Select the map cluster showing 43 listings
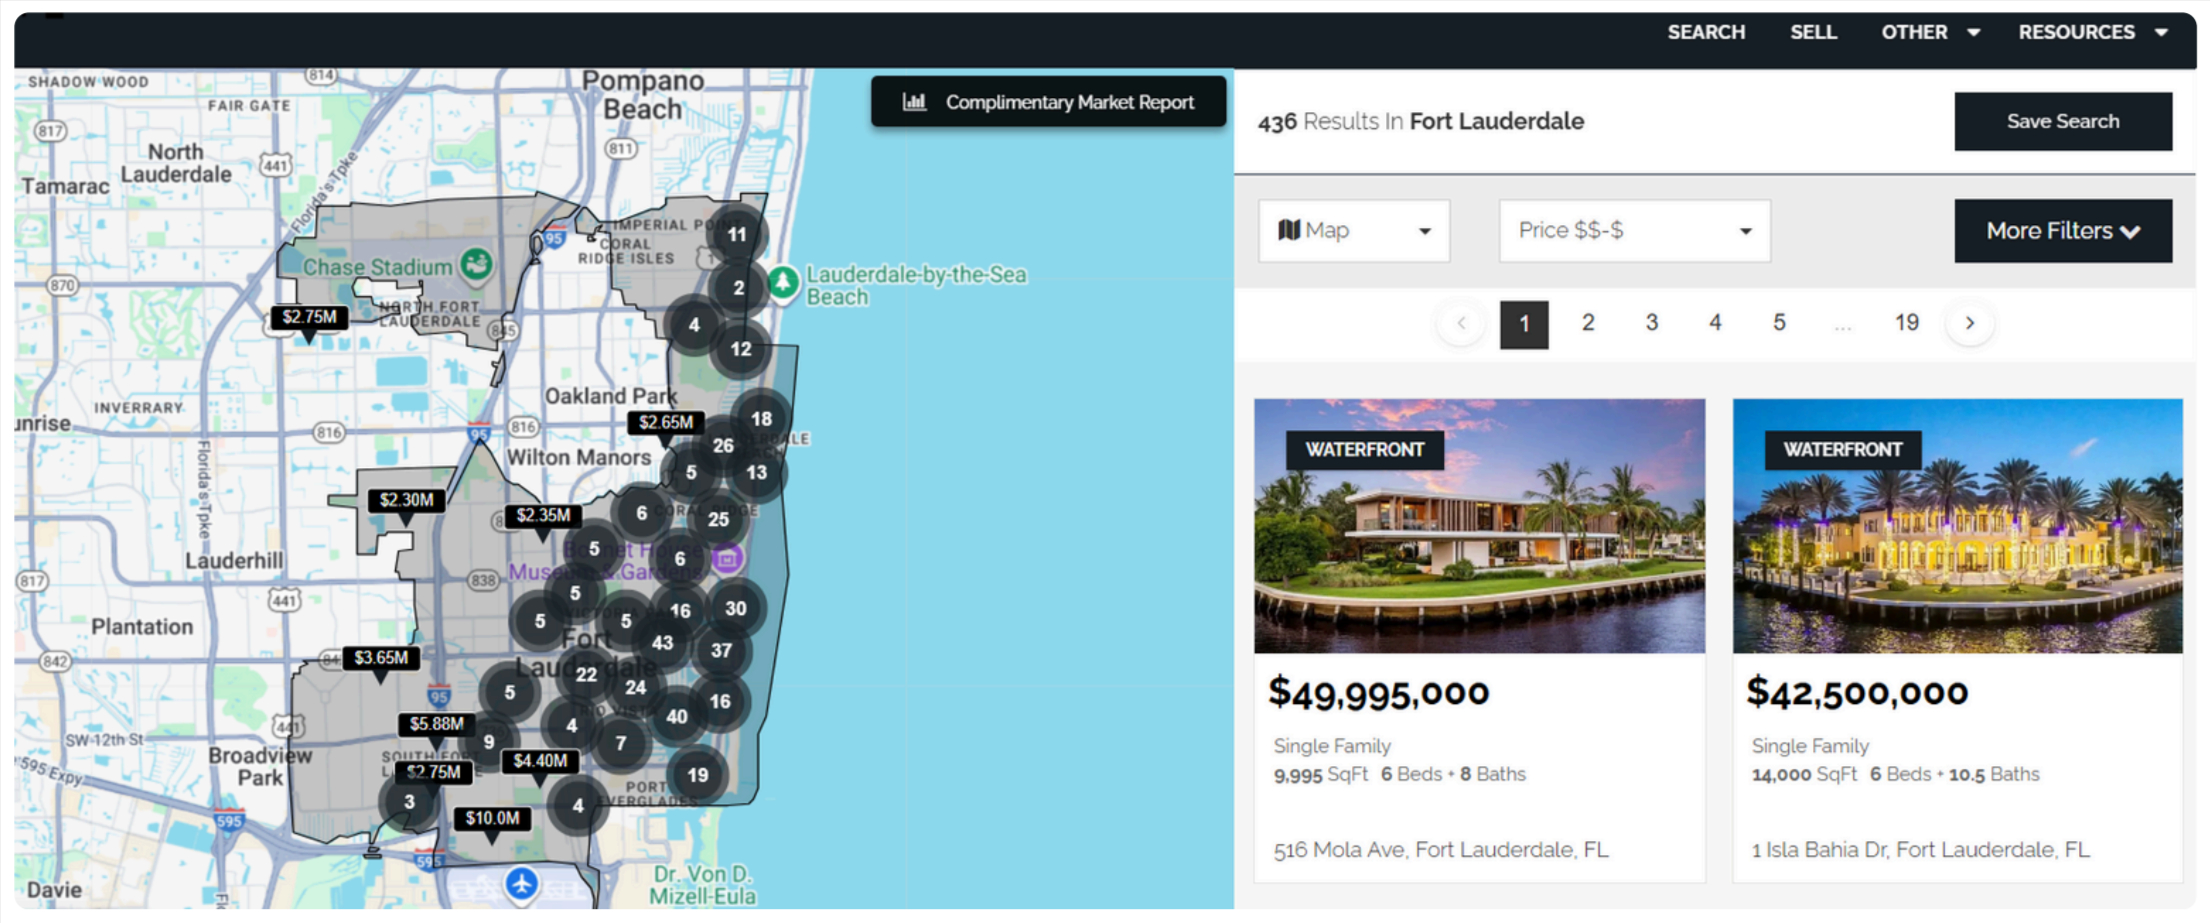Viewport: 2210px width, 923px height. click(x=662, y=643)
